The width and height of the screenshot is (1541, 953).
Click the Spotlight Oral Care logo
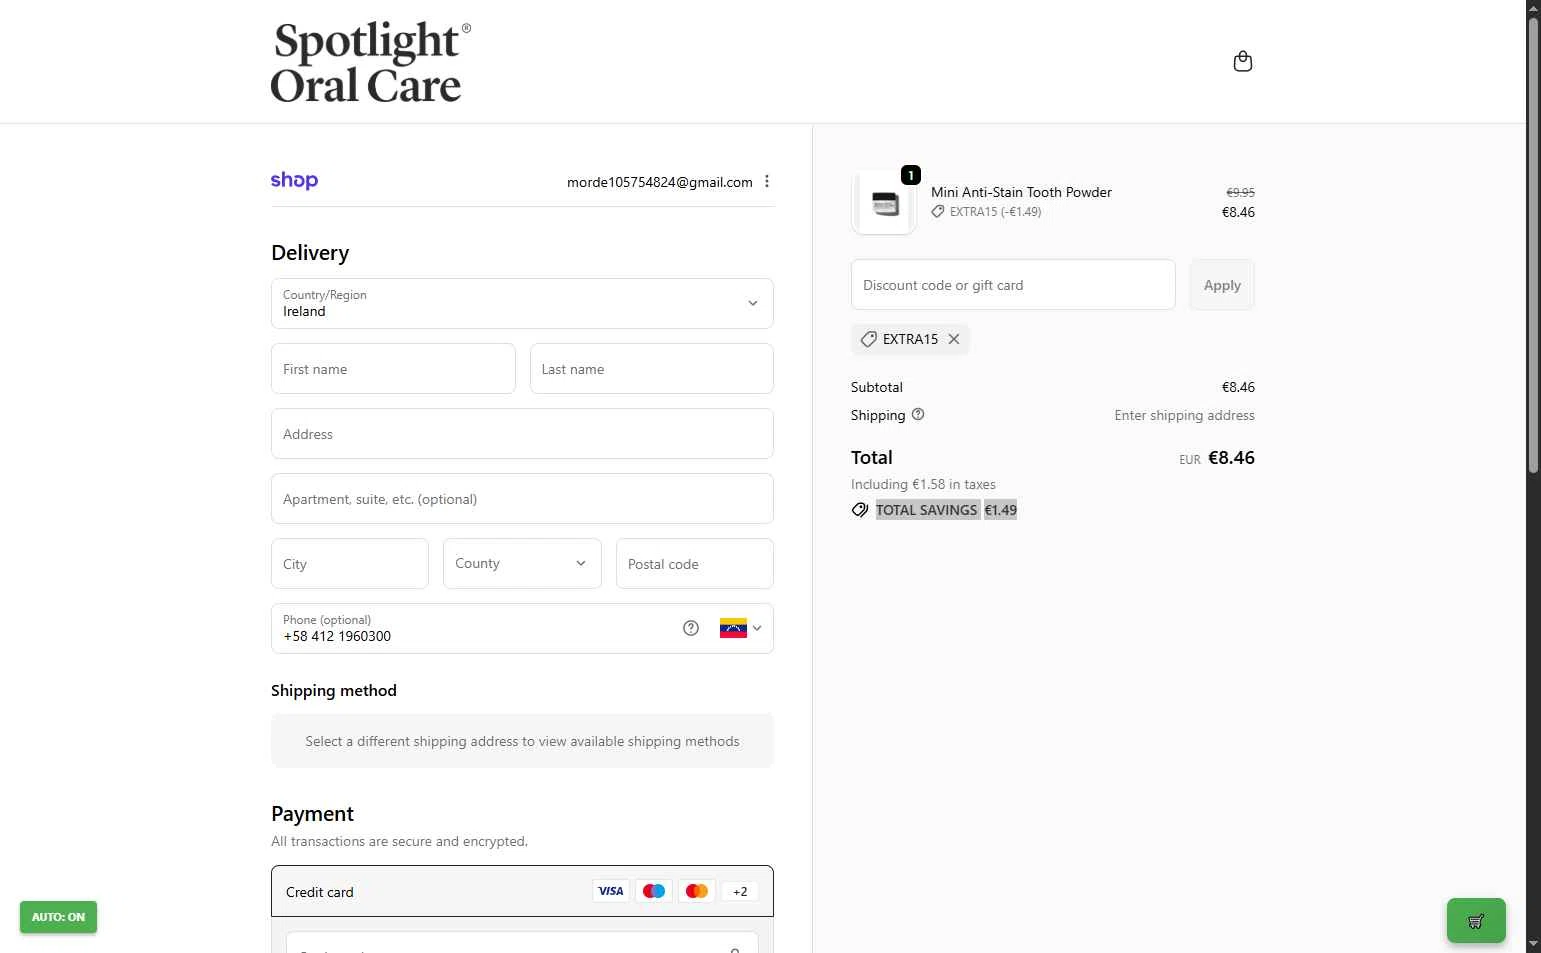(370, 63)
